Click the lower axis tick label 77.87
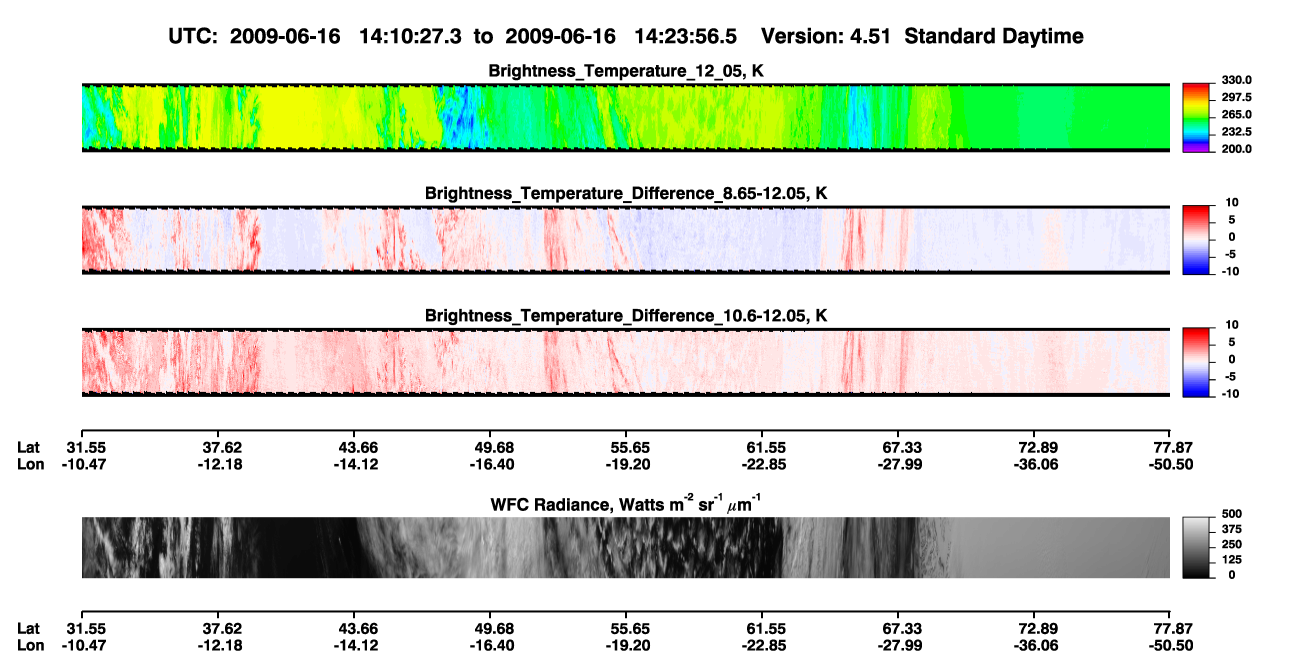 tap(1169, 628)
